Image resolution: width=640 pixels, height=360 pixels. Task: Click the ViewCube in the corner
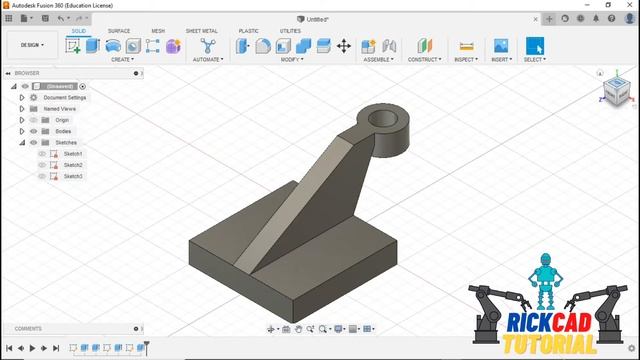[617, 92]
